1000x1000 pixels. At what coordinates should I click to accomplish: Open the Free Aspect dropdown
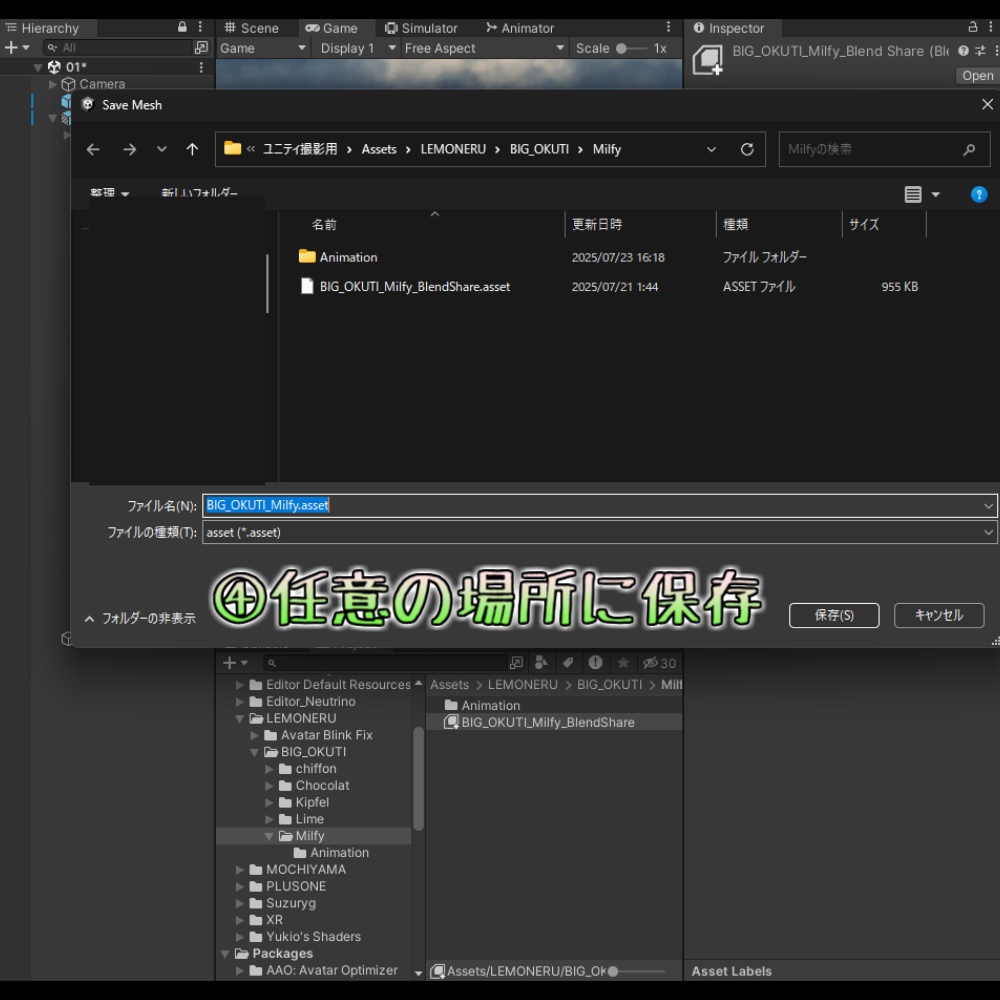(483, 48)
